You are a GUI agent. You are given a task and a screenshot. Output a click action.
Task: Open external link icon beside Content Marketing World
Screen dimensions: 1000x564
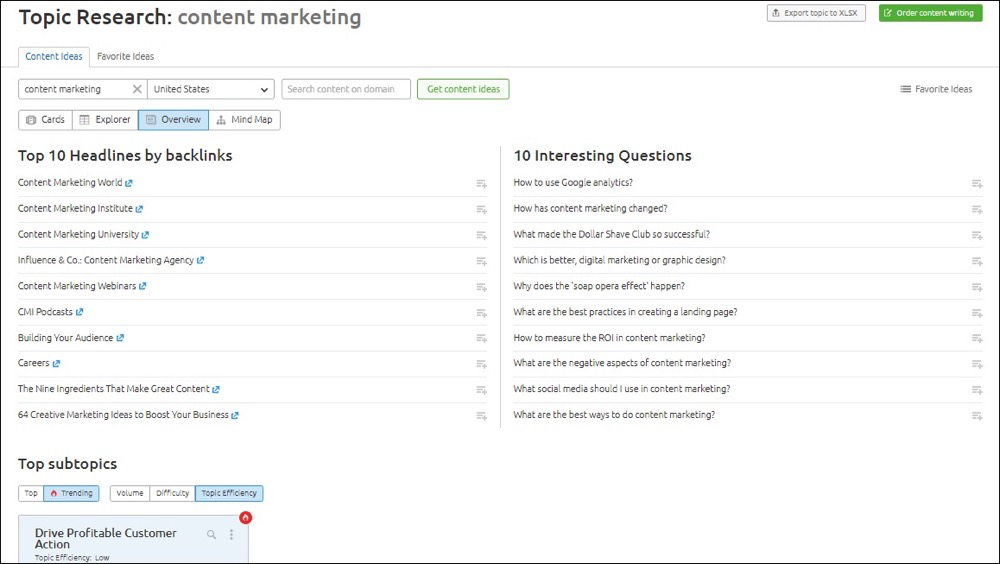pos(129,183)
